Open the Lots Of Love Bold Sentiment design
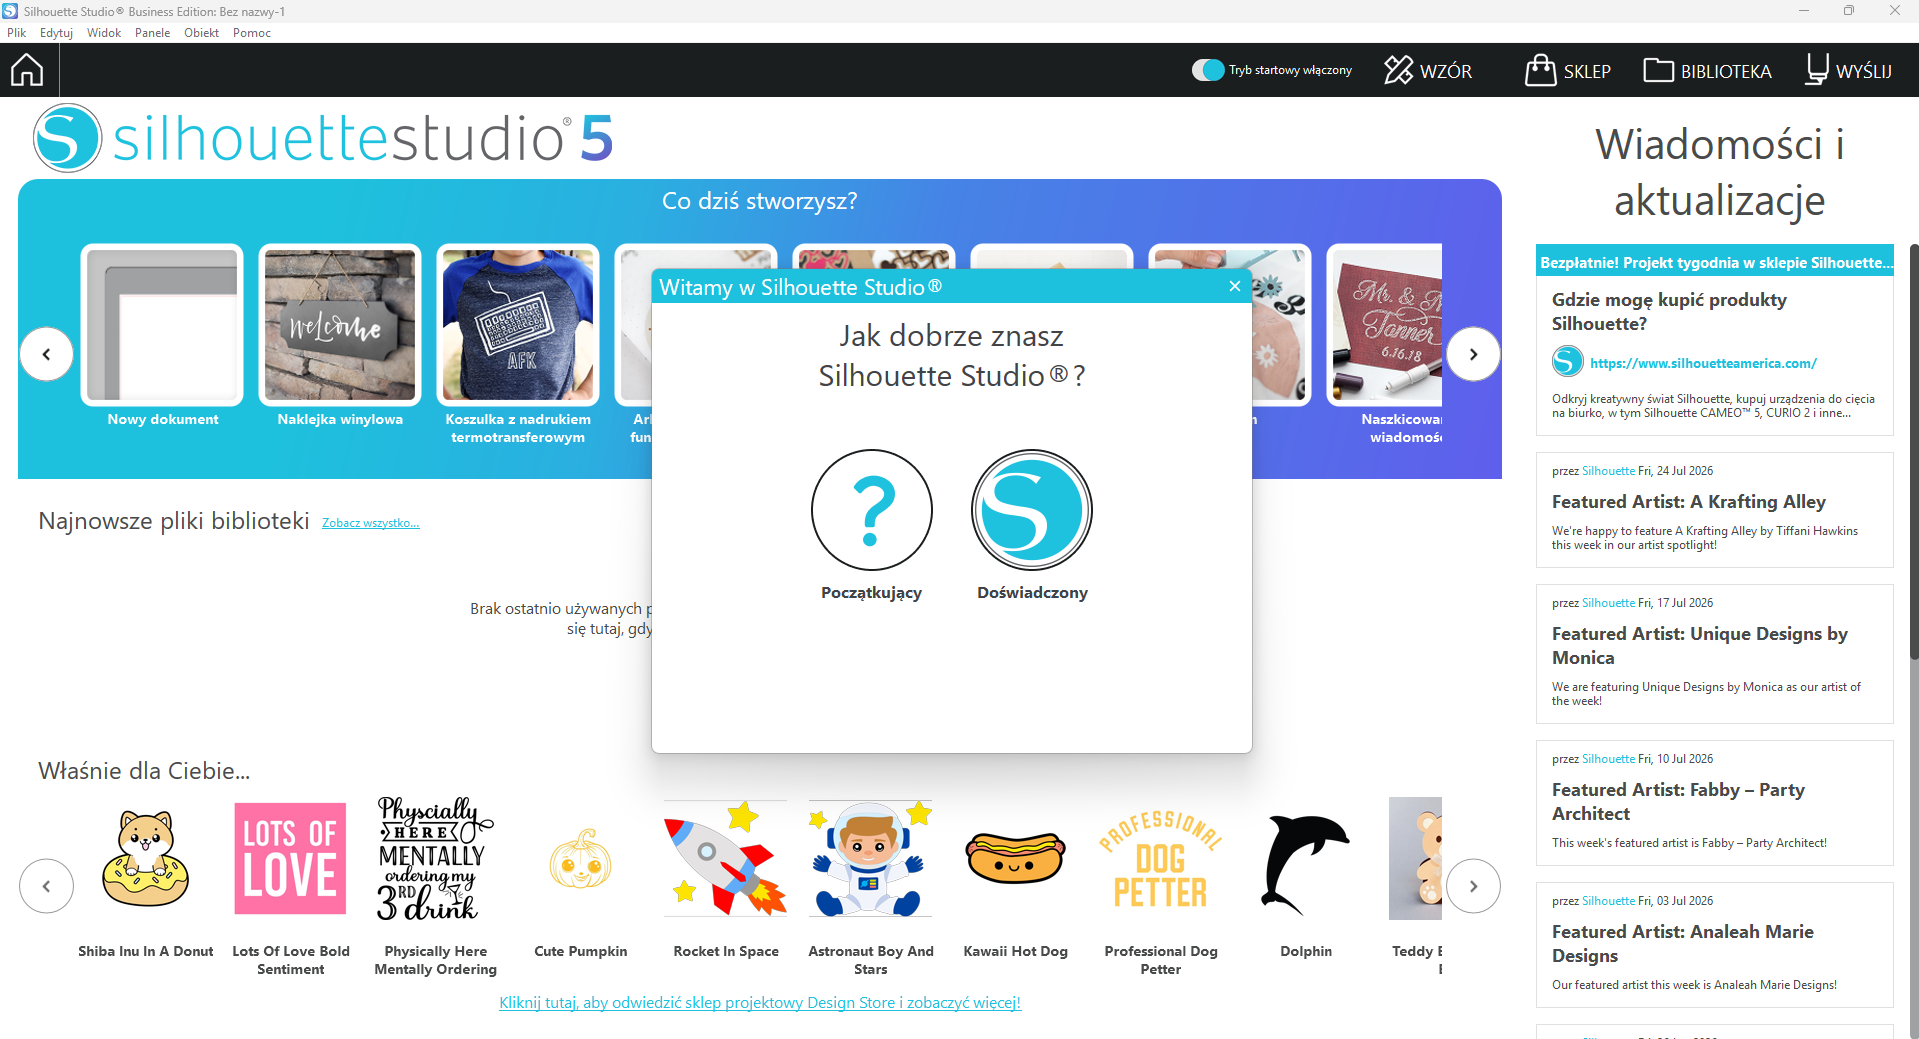The width and height of the screenshot is (1919, 1039). pyautogui.click(x=291, y=859)
